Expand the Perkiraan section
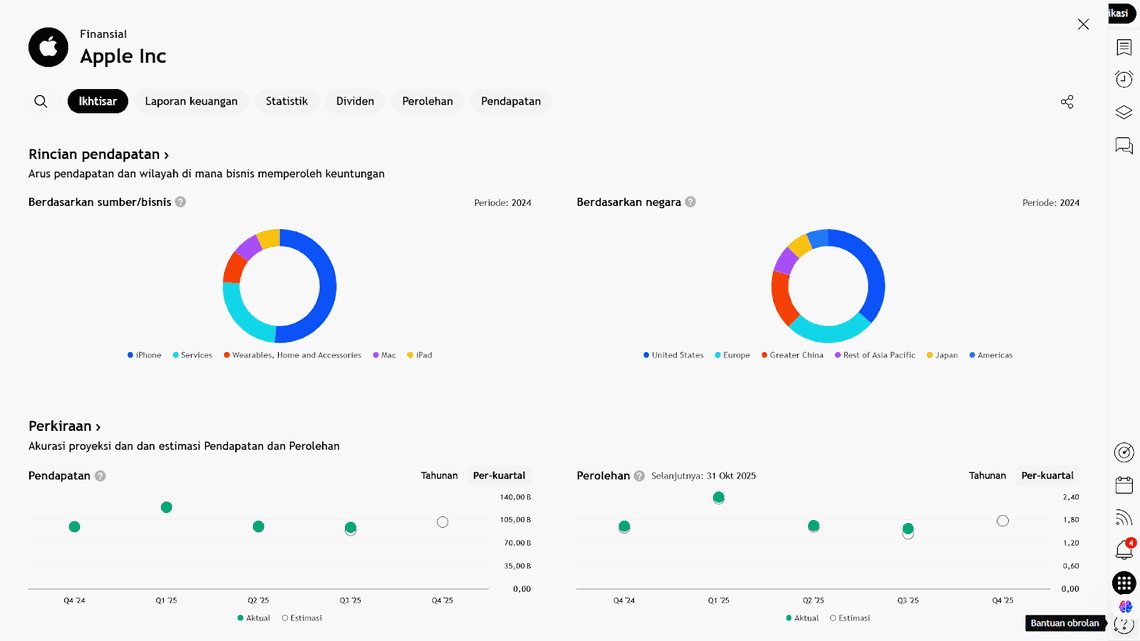This screenshot has width=1140, height=641. 64,426
